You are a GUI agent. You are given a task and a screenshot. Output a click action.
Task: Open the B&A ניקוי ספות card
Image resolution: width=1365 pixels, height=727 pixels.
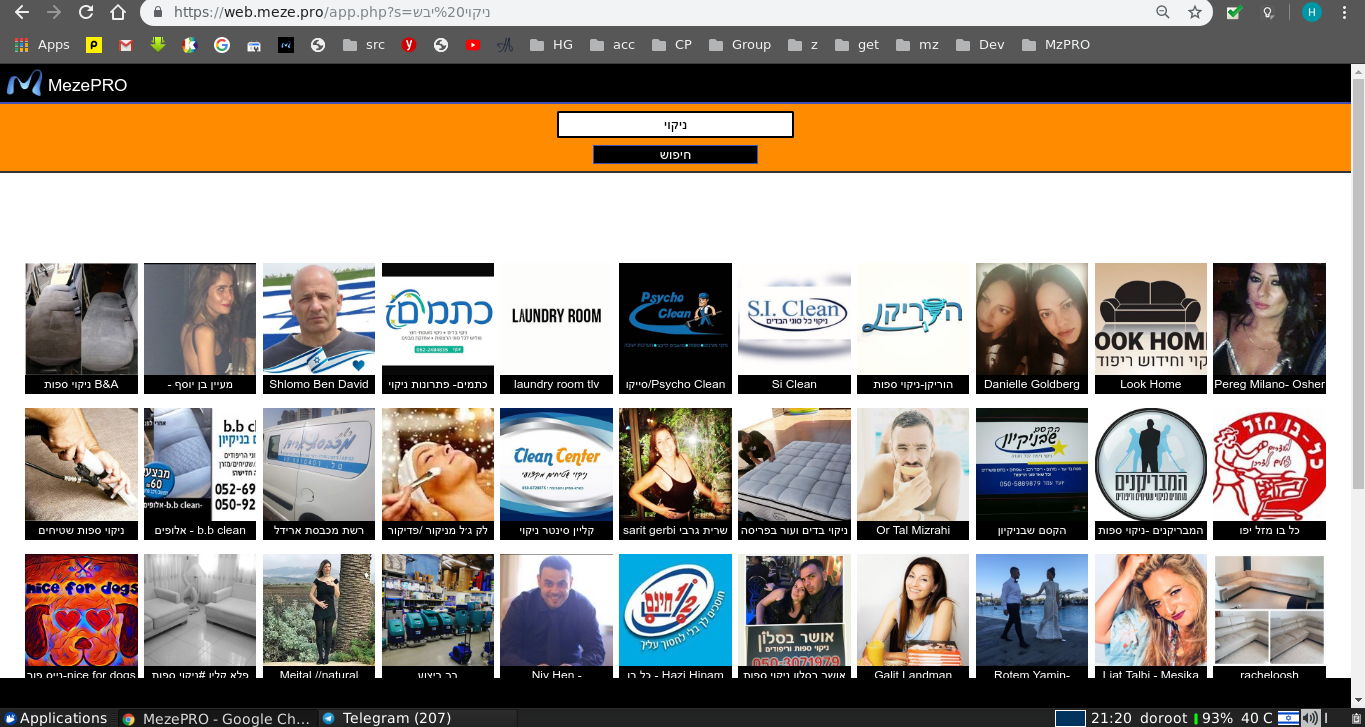(x=81, y=328)
